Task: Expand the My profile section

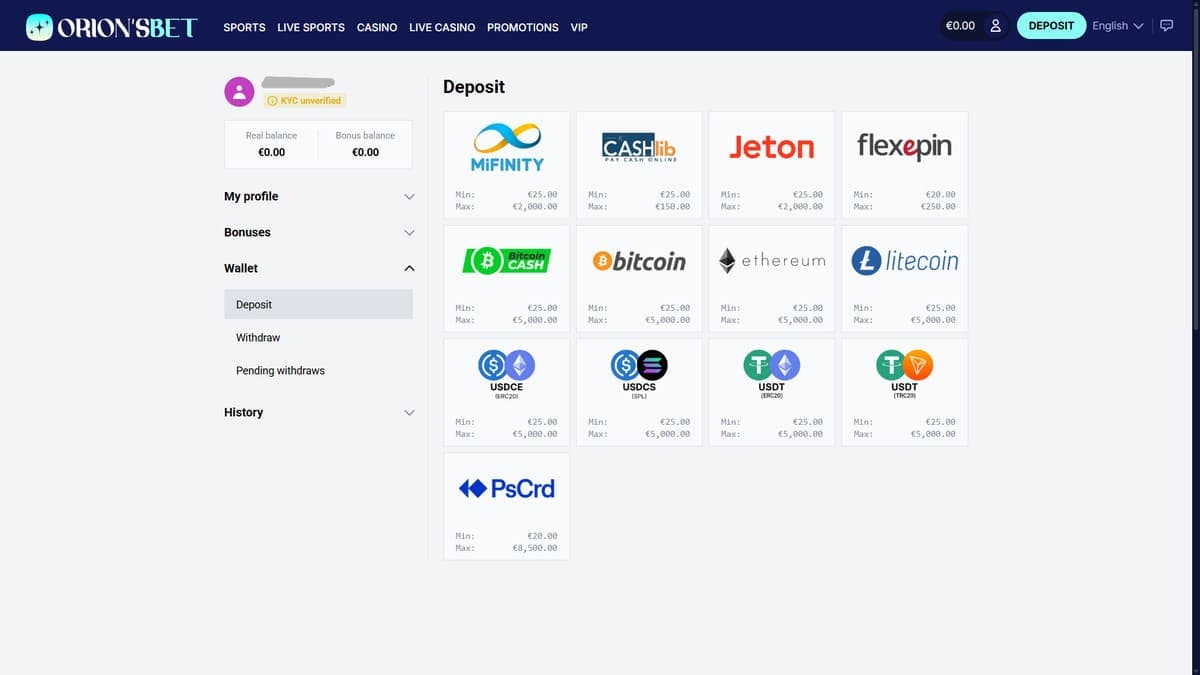Action: [x=318, y=196]
